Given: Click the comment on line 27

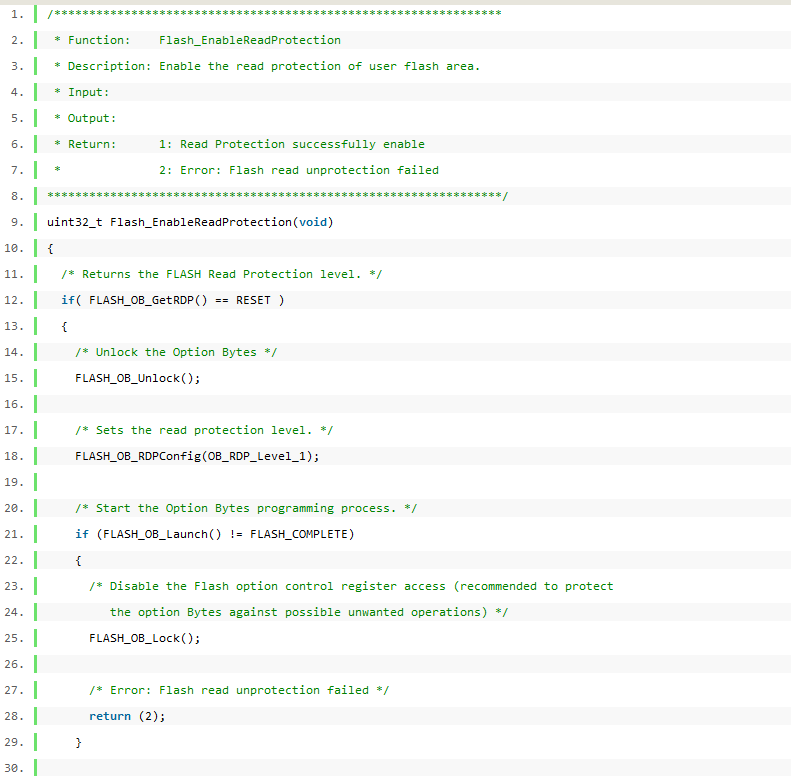Looking at the screenshot, I should tap(239, 690).
